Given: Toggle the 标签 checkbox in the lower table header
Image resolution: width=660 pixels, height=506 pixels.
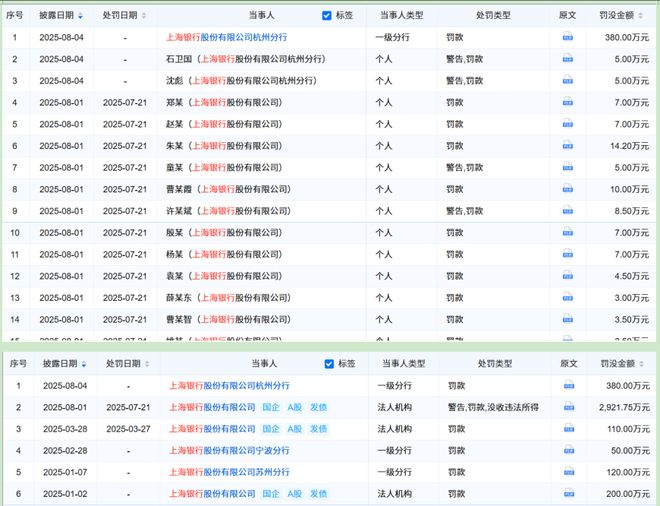Looking at the screenshot, I should click(x=327, y=363).
